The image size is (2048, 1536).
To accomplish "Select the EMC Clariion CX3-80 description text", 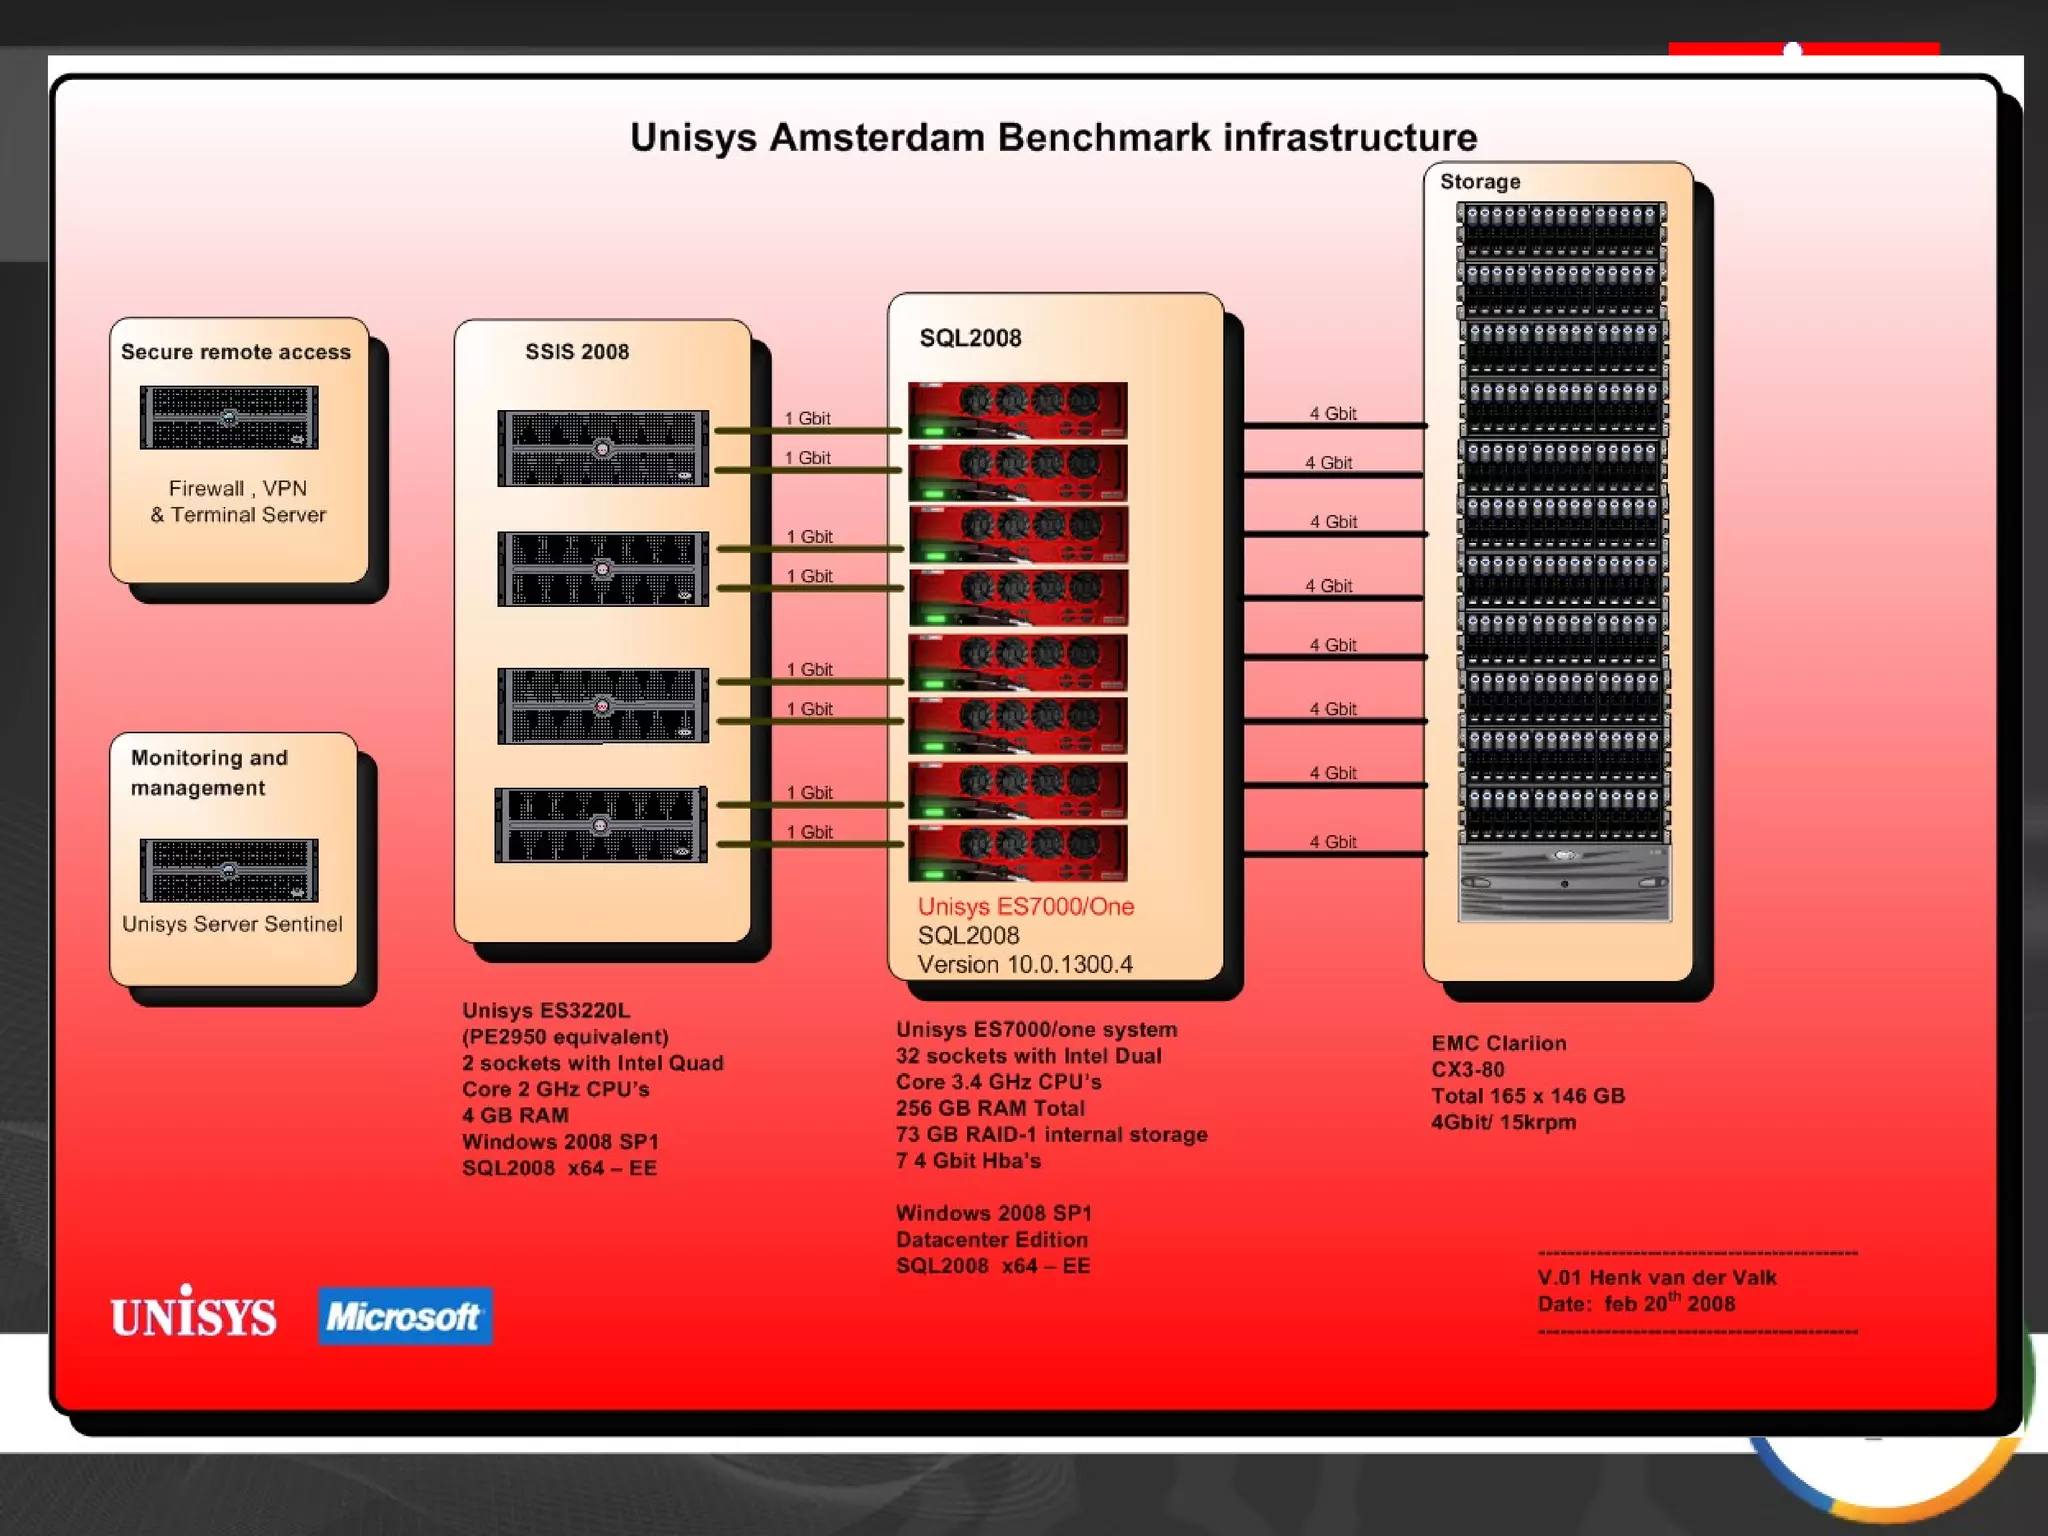I will click(1527, 1082).
